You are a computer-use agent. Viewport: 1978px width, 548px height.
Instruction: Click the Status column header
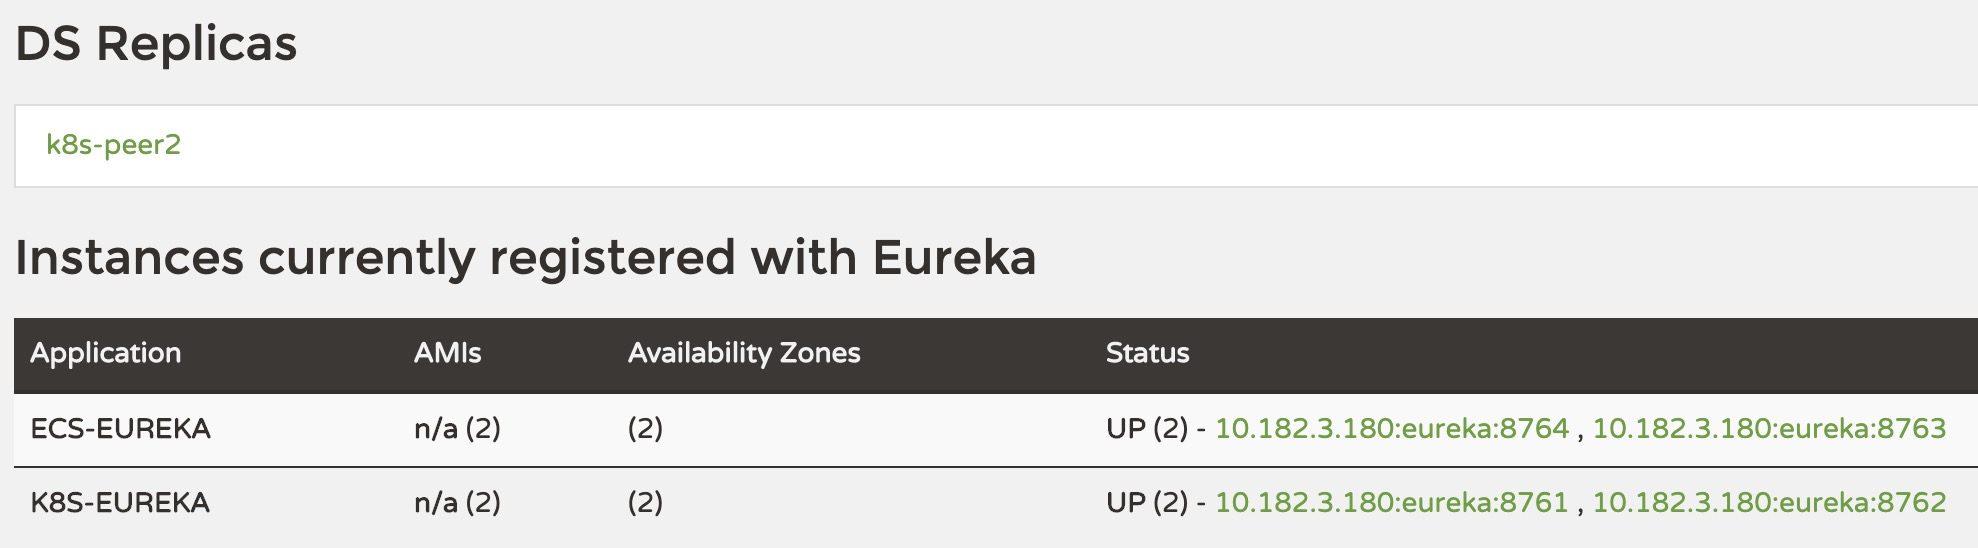pos(1147,353)
